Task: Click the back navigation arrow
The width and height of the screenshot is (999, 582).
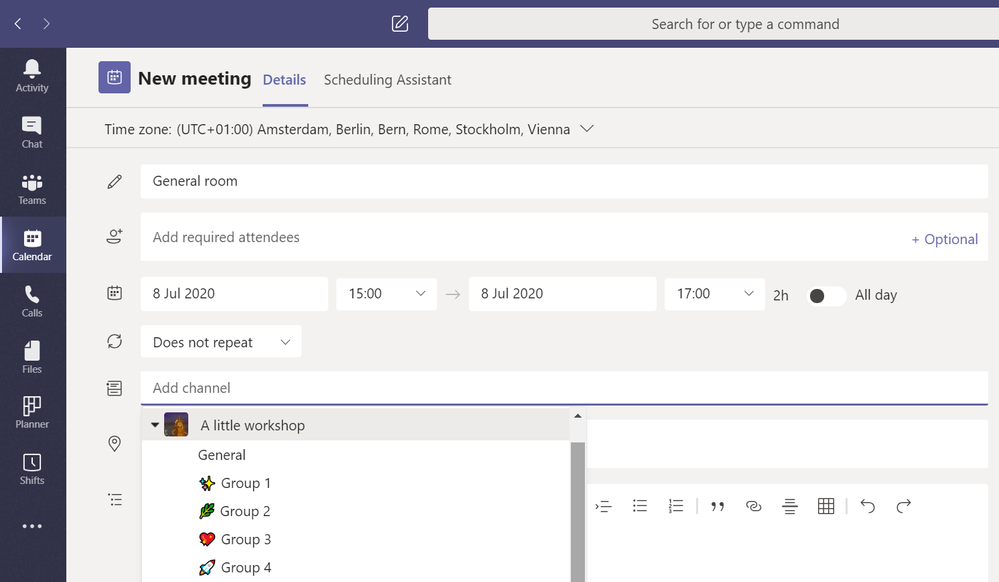Action: [18, 24]
